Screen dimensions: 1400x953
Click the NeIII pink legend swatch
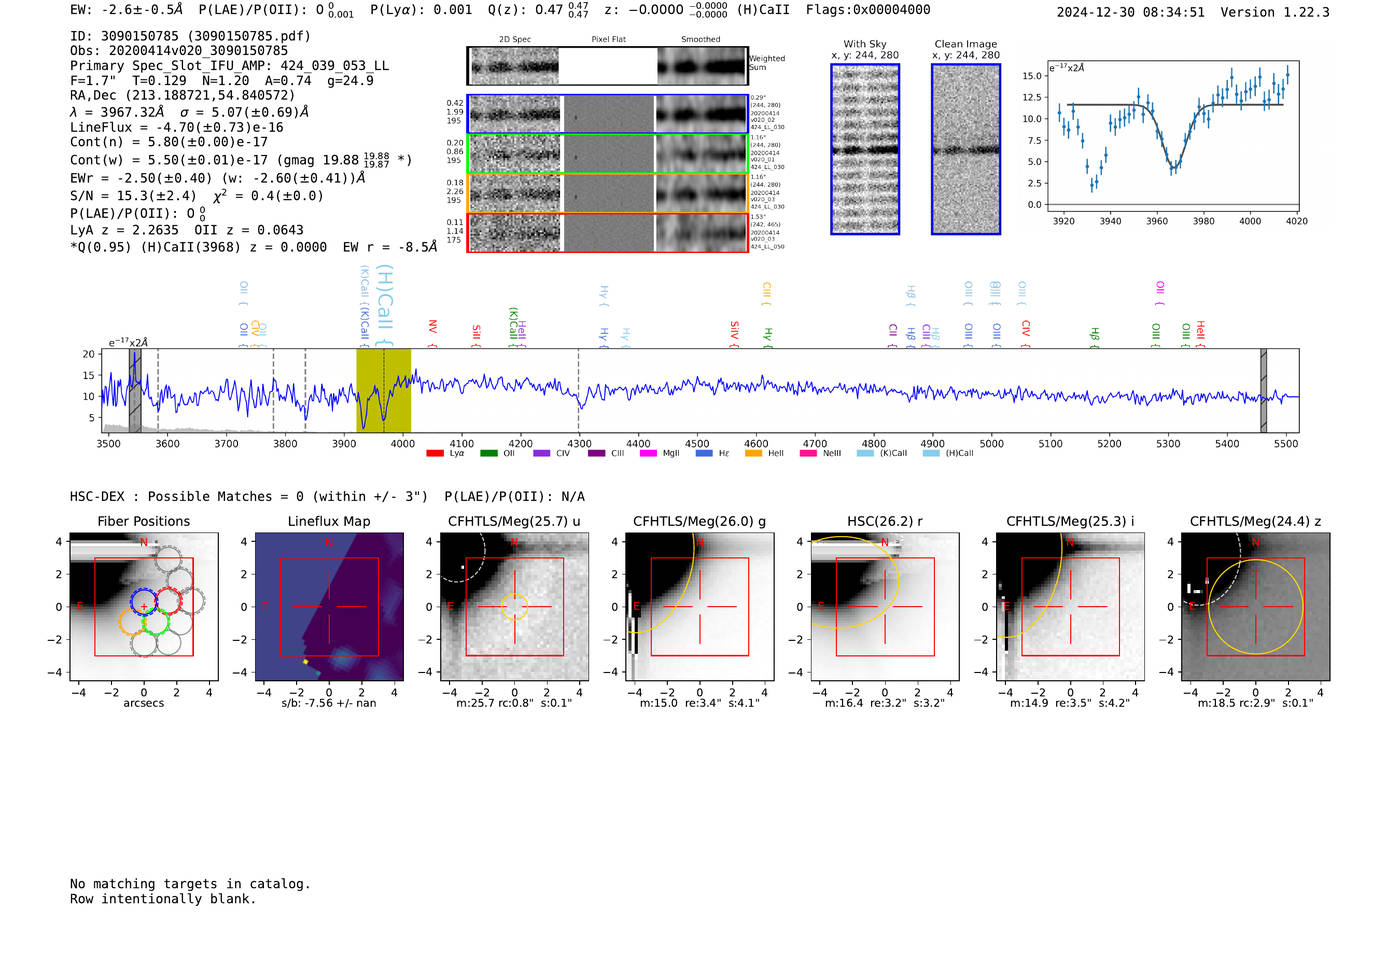[808, 453]
